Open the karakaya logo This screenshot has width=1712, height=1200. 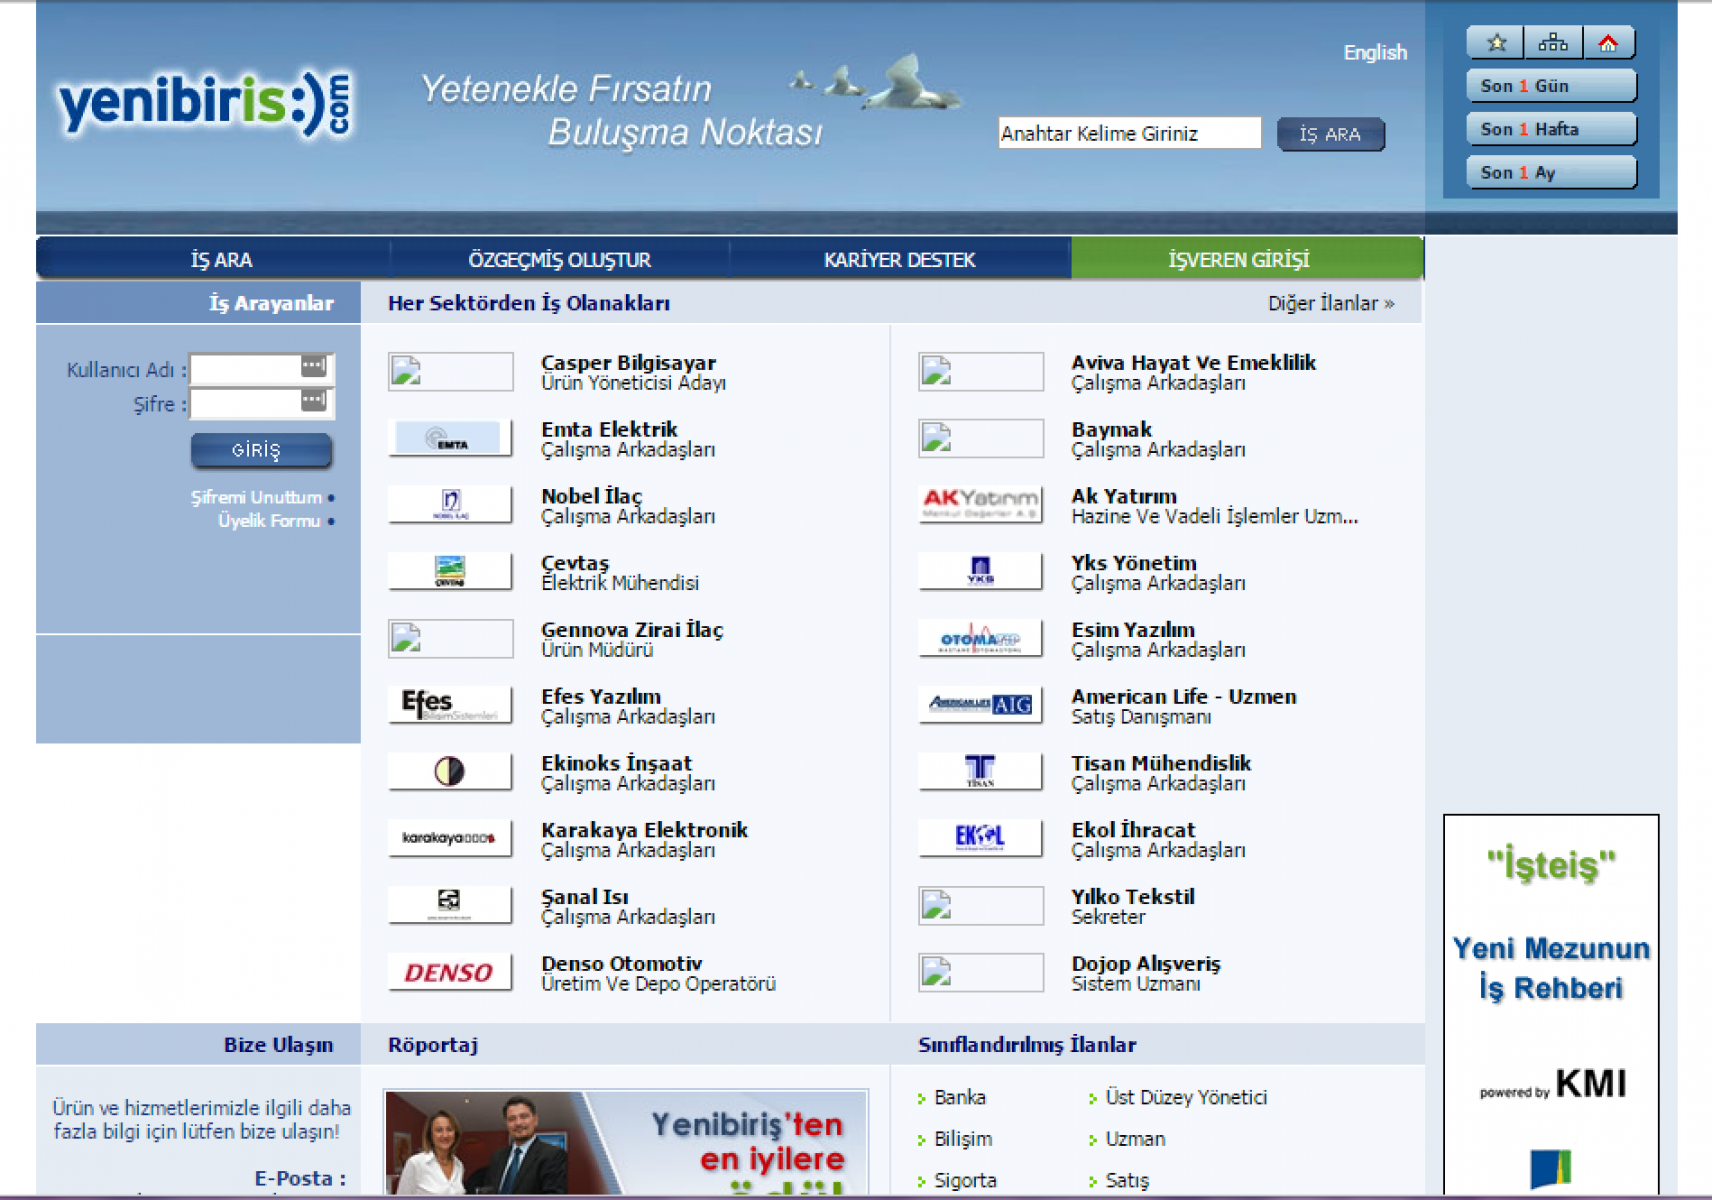point(450,838)
